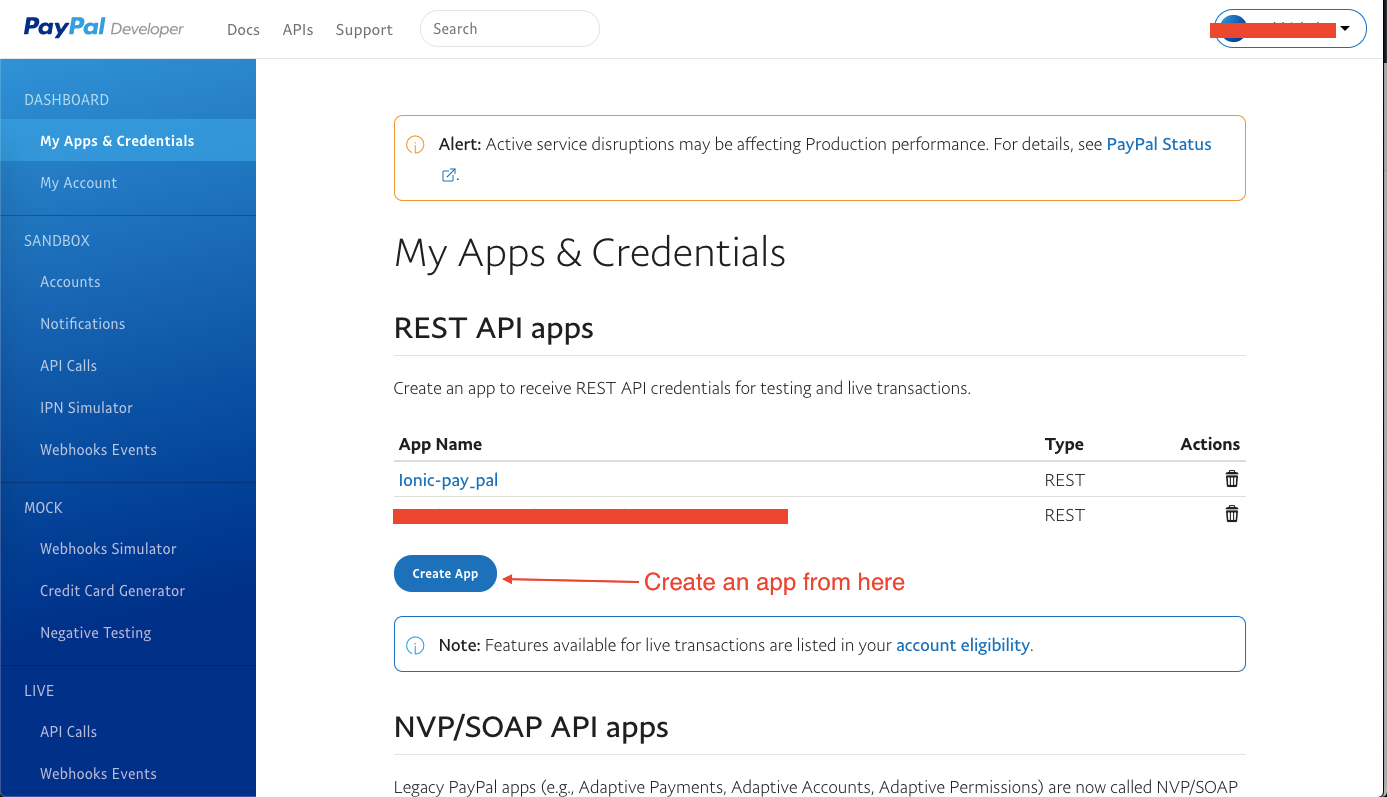Click the note info icon in blue box
Image resolution: width=1387 pixels, height=797 pixels.
pyautogui.click(x=415, y=646)
